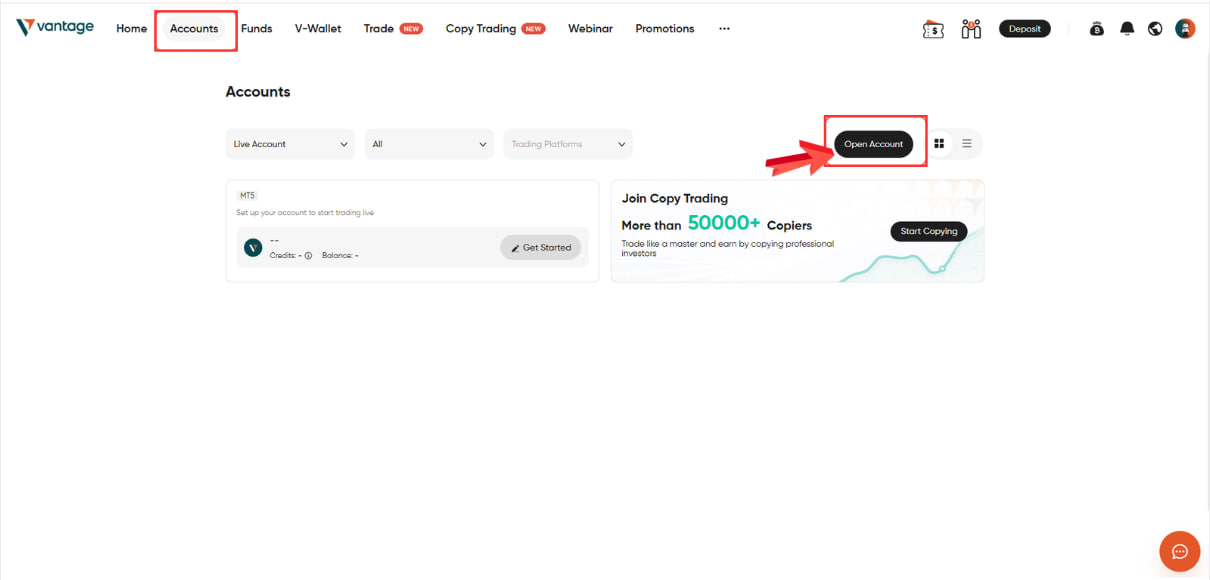Open the All filter dropdown

pos(428,143)
